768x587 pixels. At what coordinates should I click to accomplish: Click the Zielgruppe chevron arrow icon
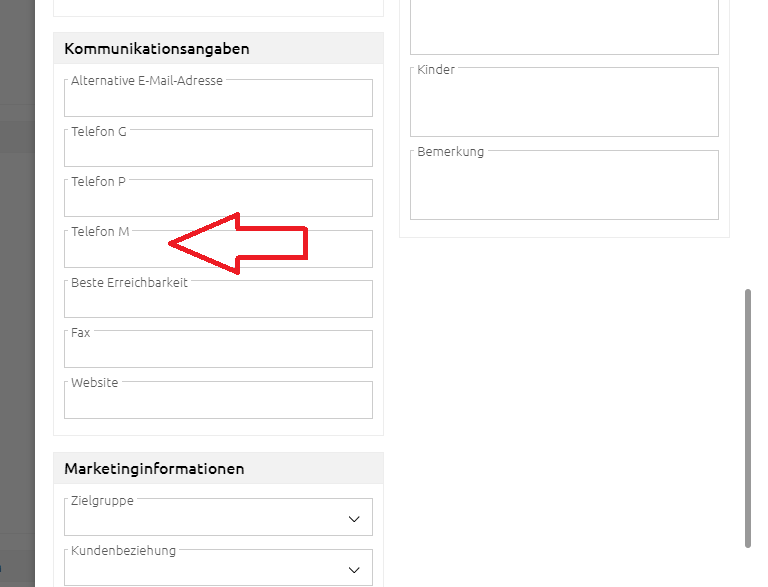tap(354, 519)
